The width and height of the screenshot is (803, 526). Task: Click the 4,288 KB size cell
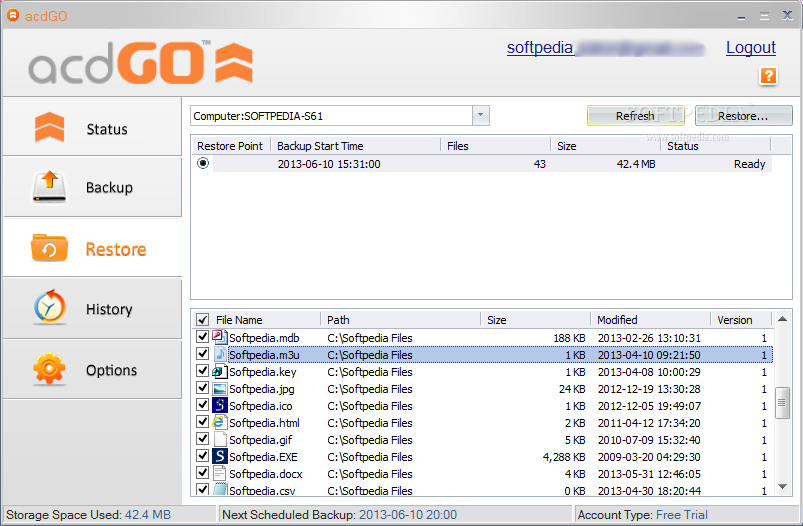click(x=564, y=457)
